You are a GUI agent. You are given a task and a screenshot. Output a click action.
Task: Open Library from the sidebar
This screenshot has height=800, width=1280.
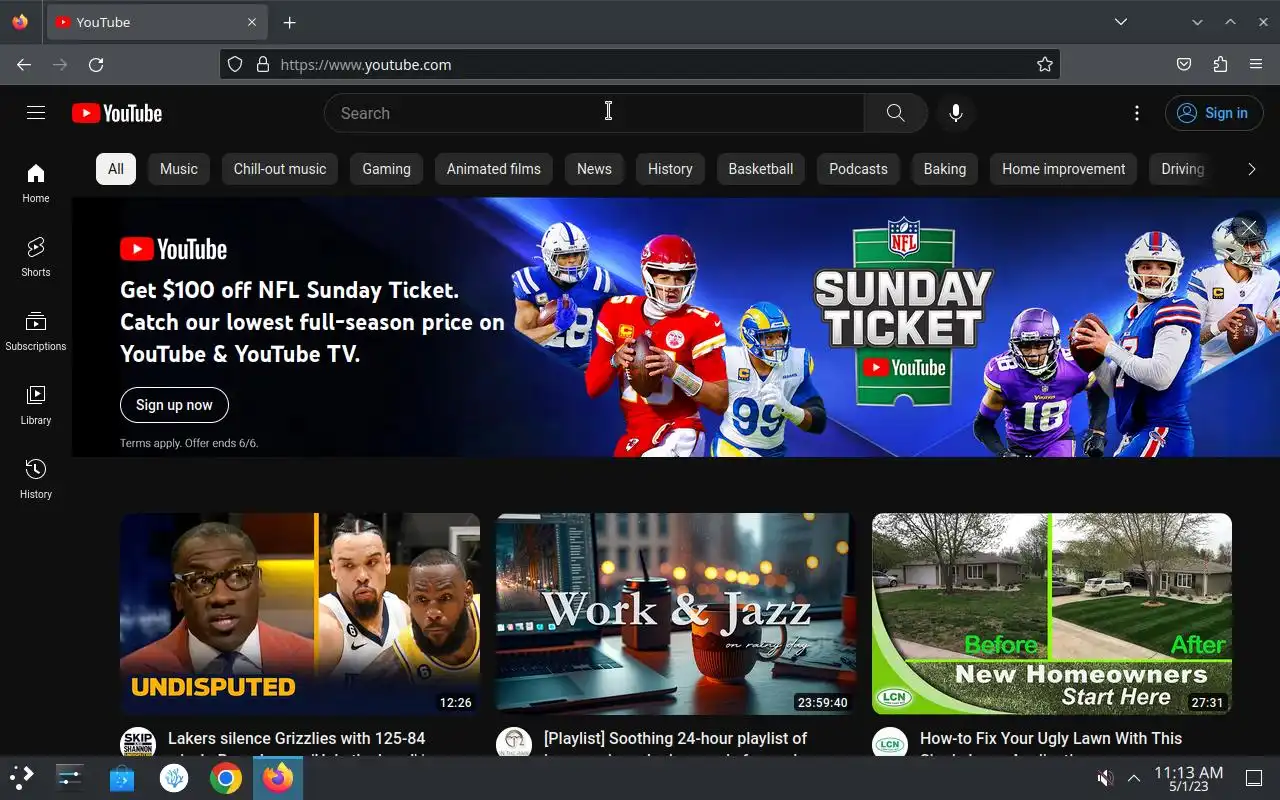tap(36, 405)
